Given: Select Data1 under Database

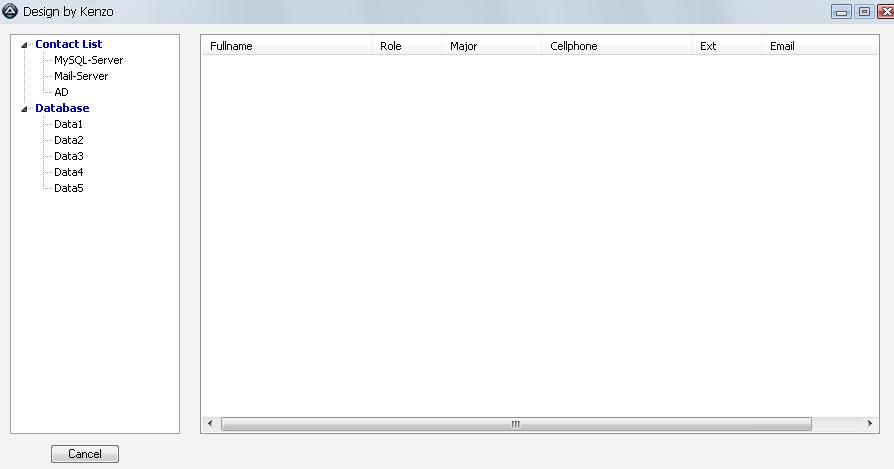Looking at the screenshot, I should coord(68,124).
